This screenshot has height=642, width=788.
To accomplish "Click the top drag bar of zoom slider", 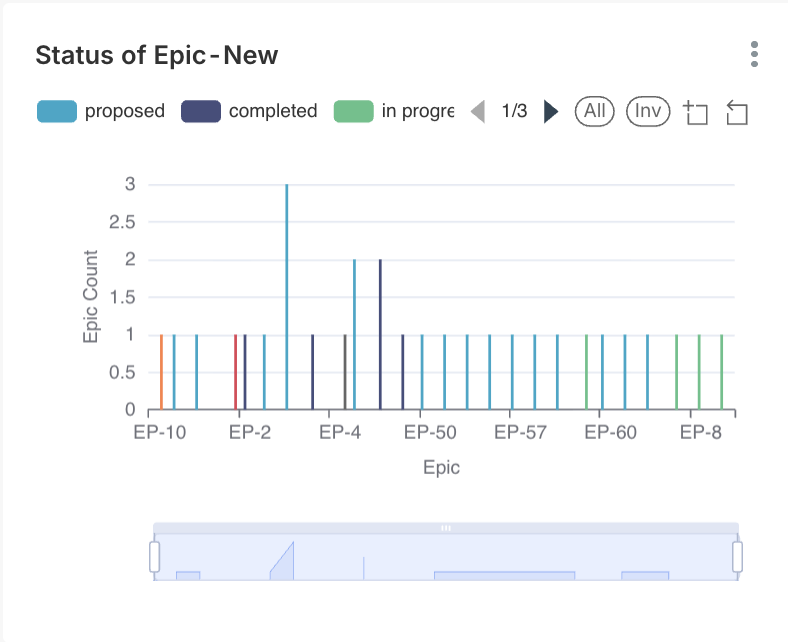I will (x=446, y=527).
